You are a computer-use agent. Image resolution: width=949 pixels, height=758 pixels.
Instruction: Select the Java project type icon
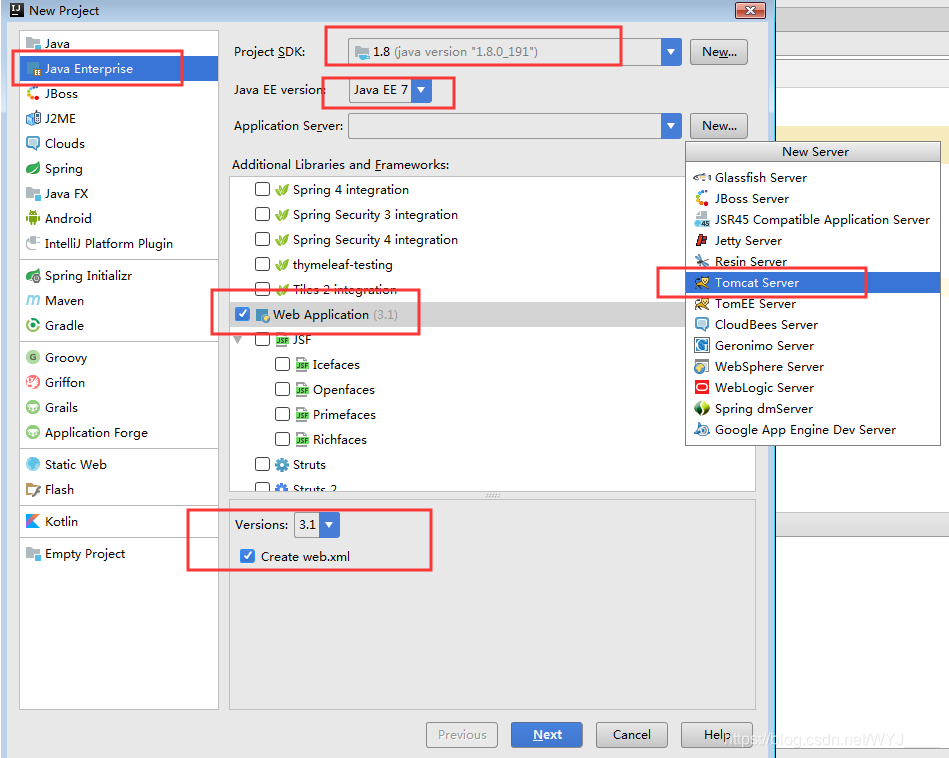33,43
